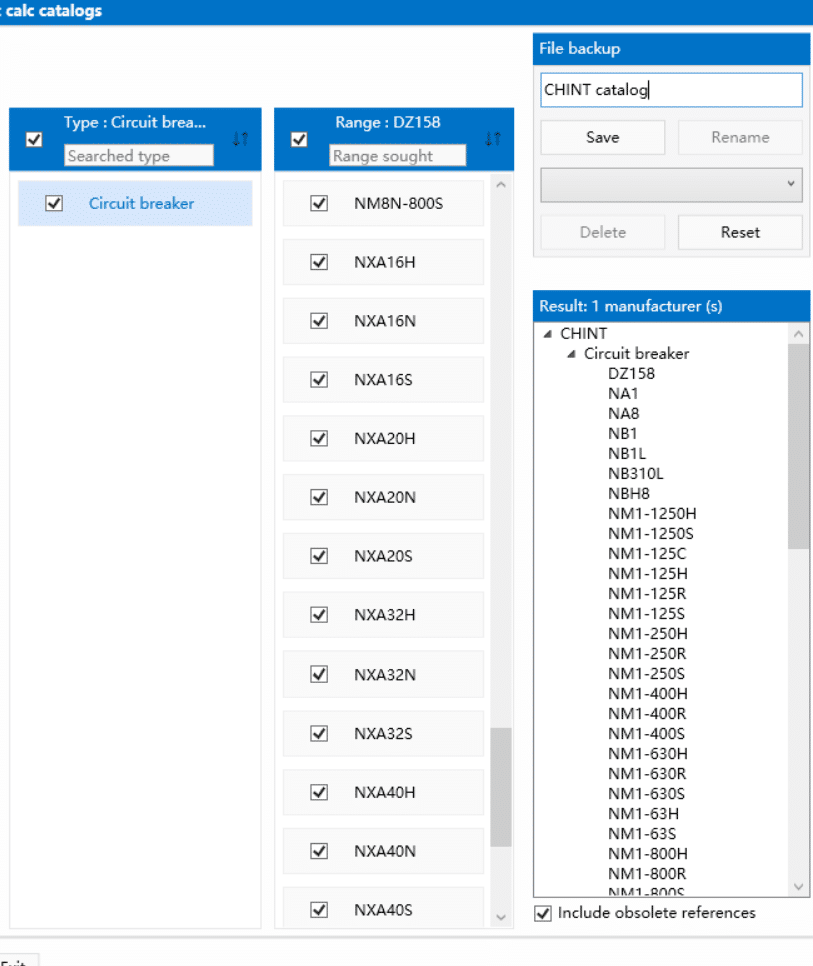813x966 pixels.
Task: Select NB310L in the result tree
Action: point(636,474)
